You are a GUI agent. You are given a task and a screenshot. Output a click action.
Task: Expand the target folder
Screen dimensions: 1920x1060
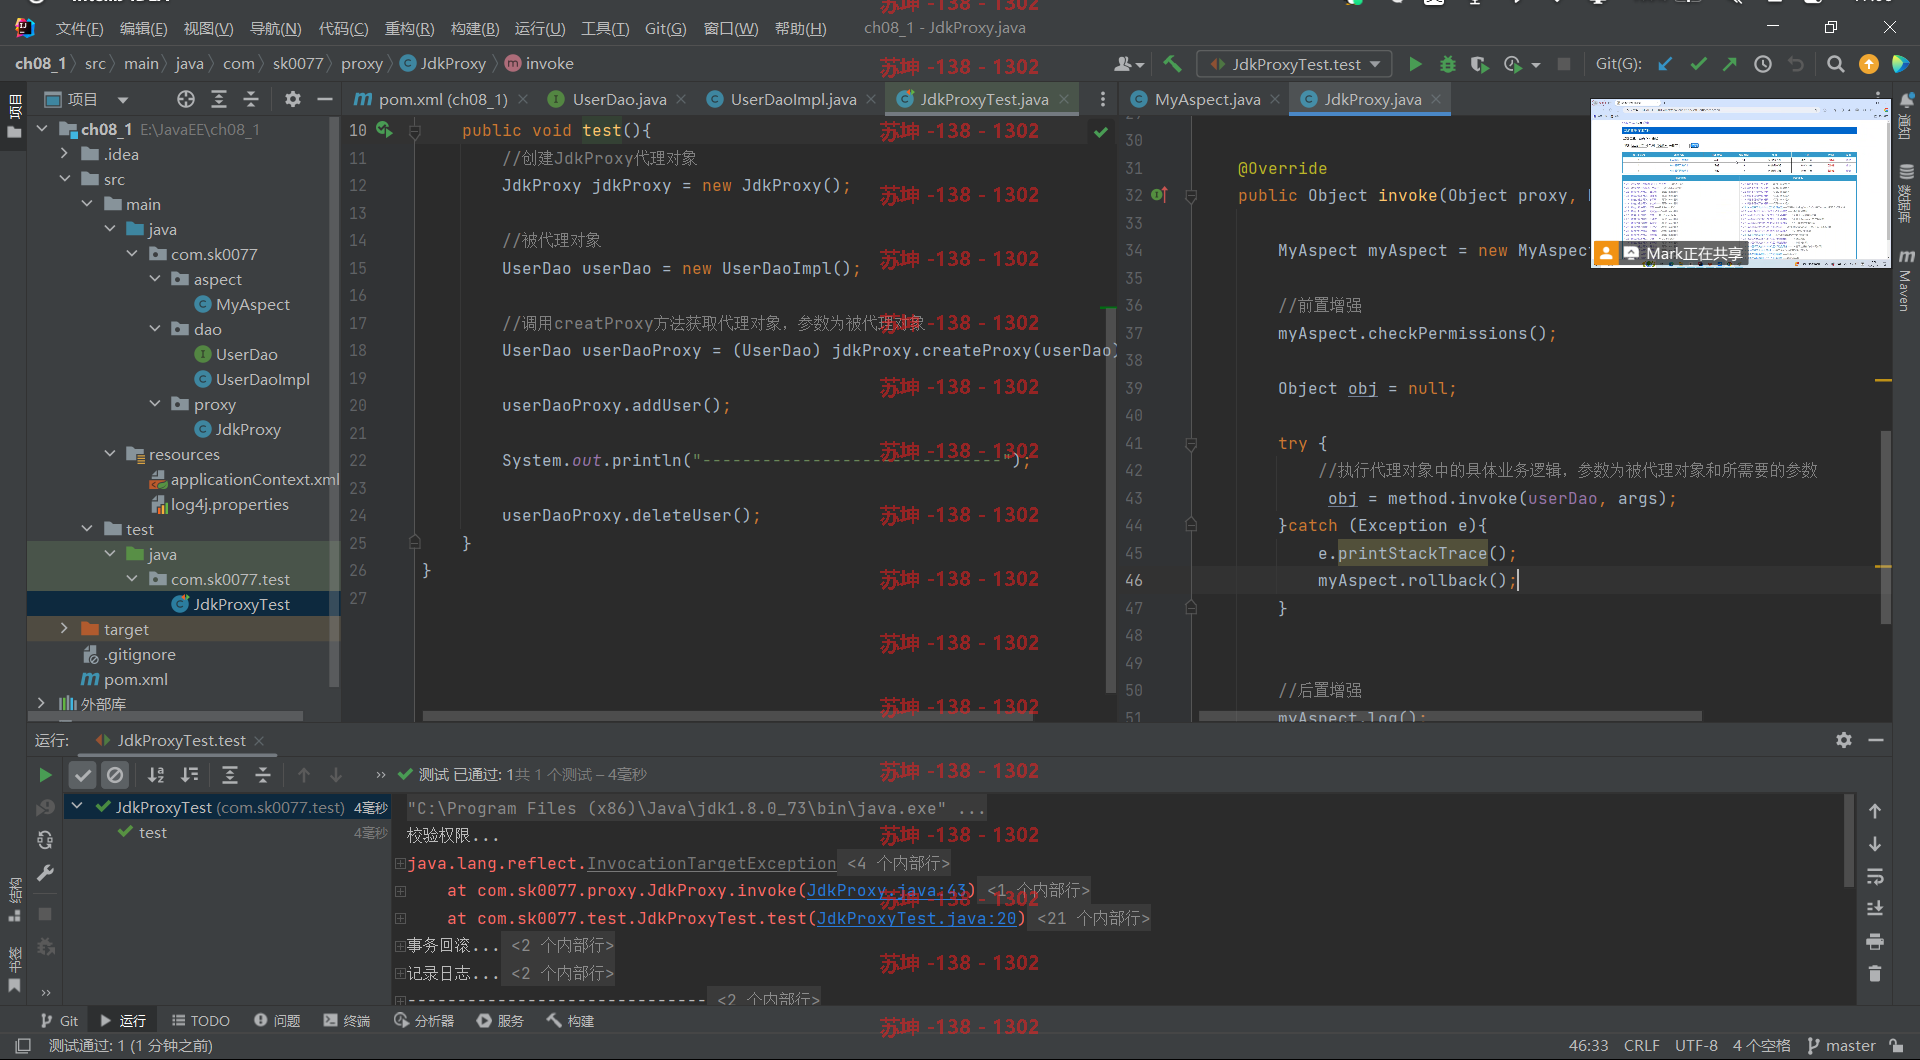pyautogui.click(x=65, y=629)
